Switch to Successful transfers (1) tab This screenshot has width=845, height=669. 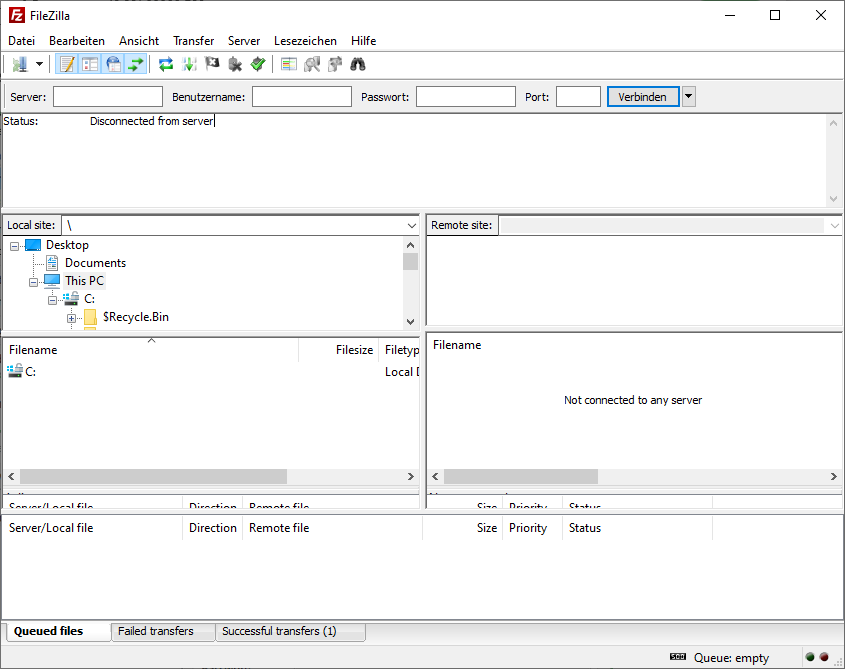290,631
